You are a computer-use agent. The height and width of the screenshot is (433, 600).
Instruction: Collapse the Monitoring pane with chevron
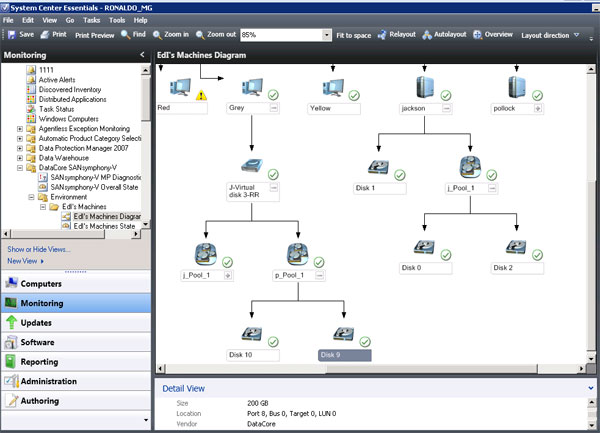(x=142, y=55)
